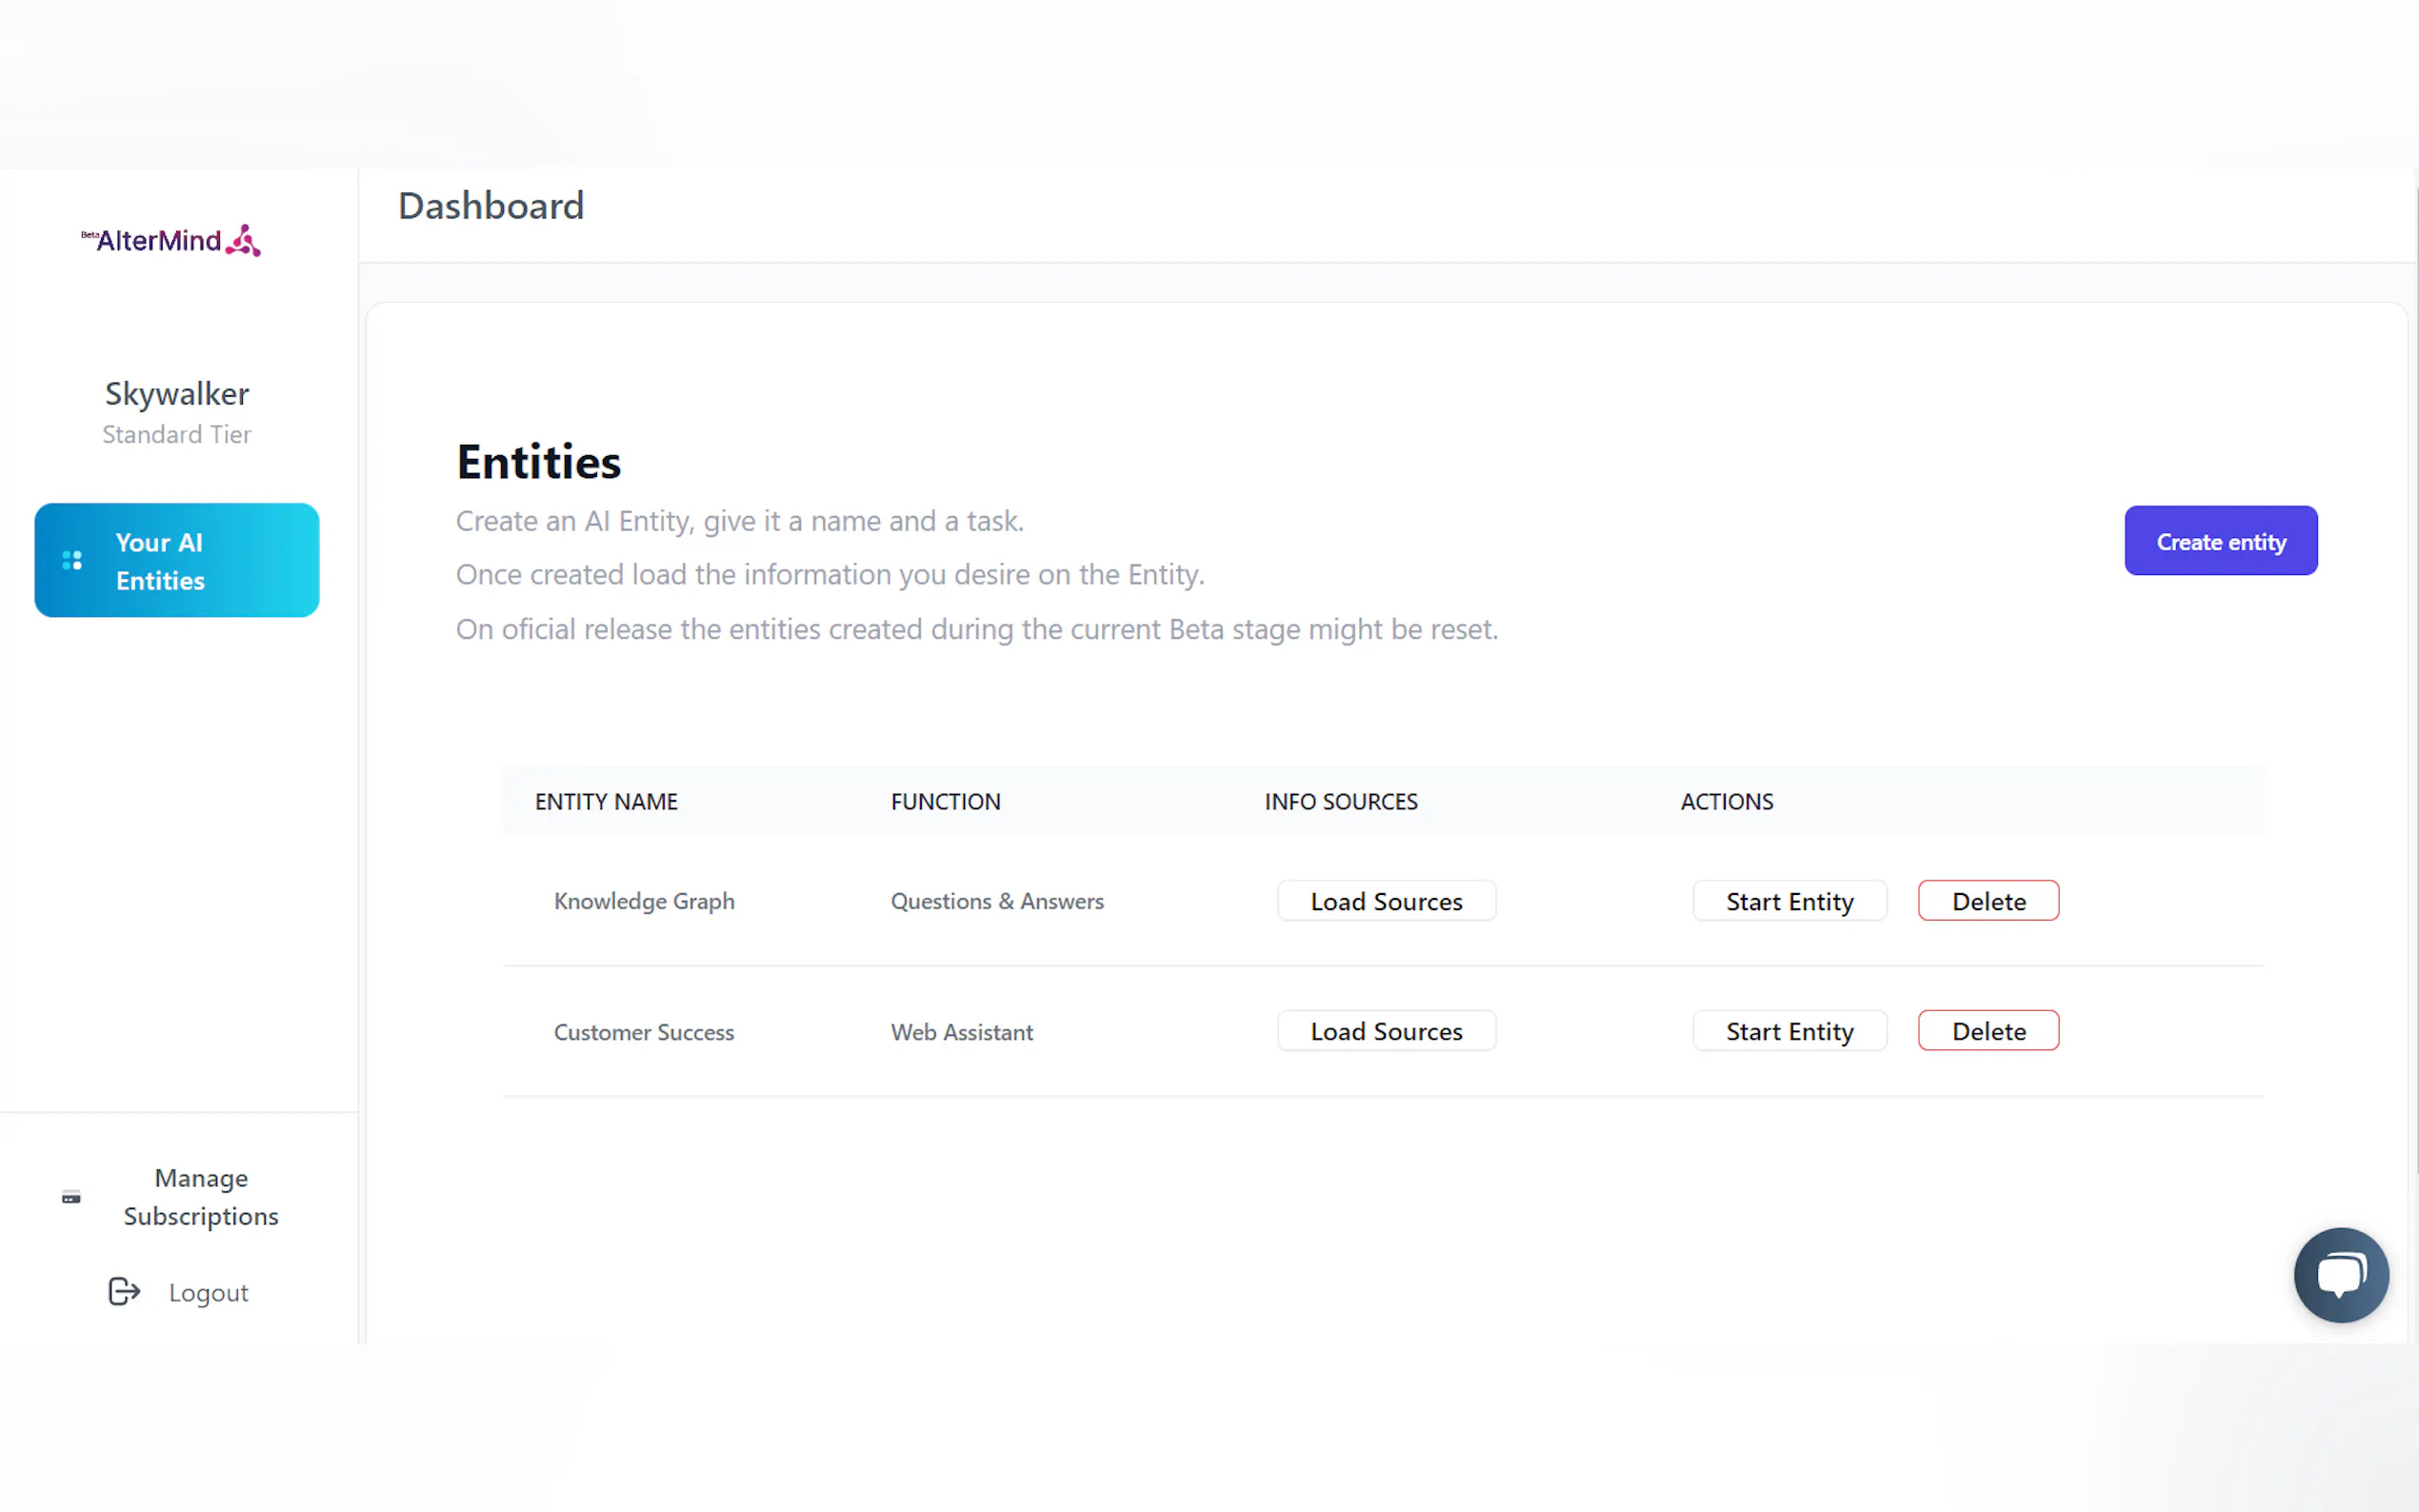This screenshot has width=2419, height=1512.
Task: Delete the Knowledge Graph entity
Action: pos(1988,901)
